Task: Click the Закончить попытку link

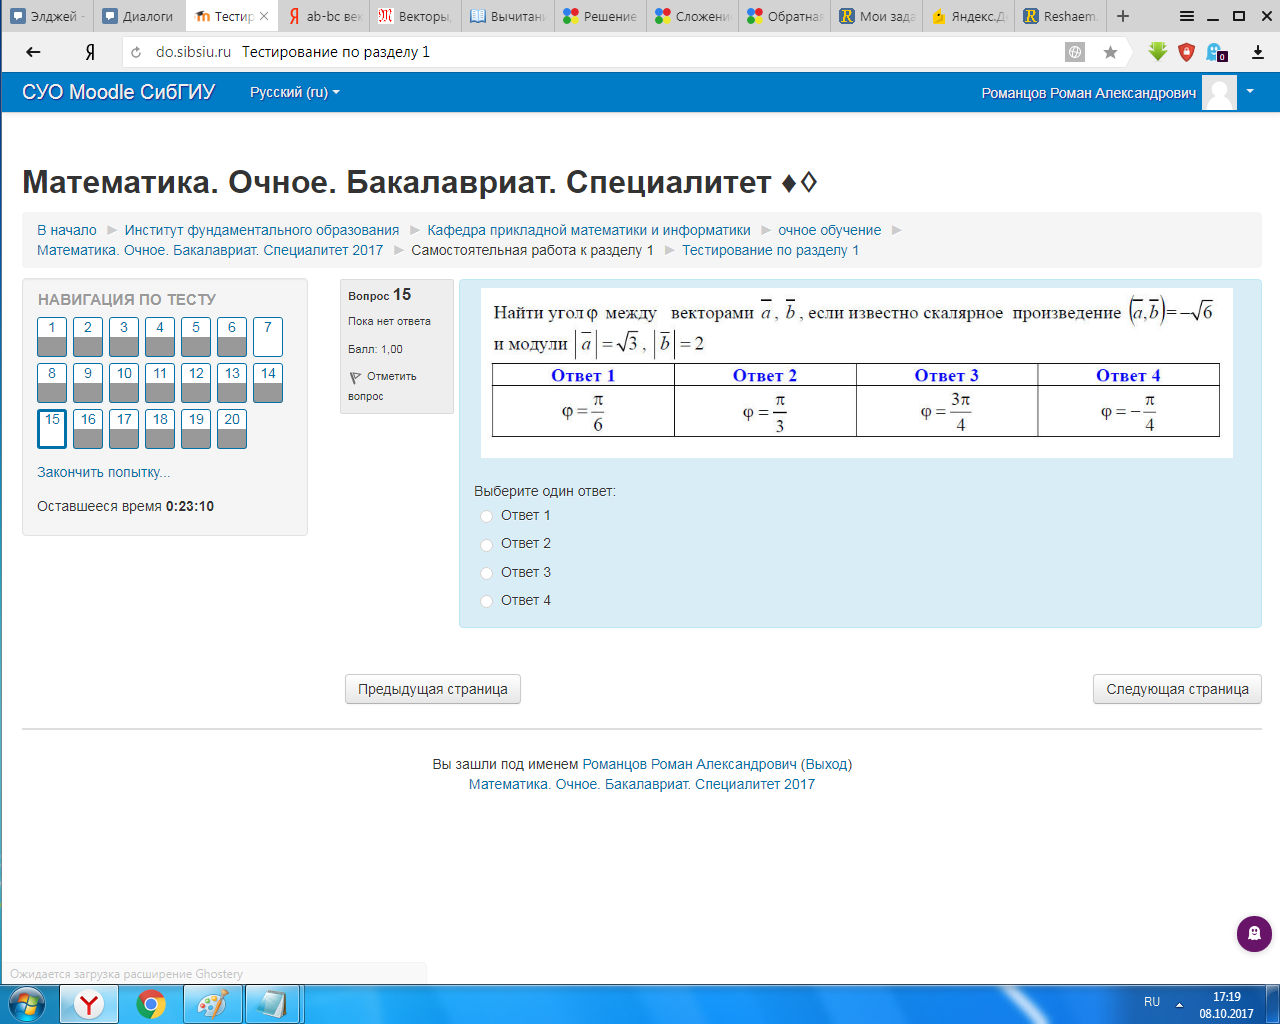Action: pos(103,472)
